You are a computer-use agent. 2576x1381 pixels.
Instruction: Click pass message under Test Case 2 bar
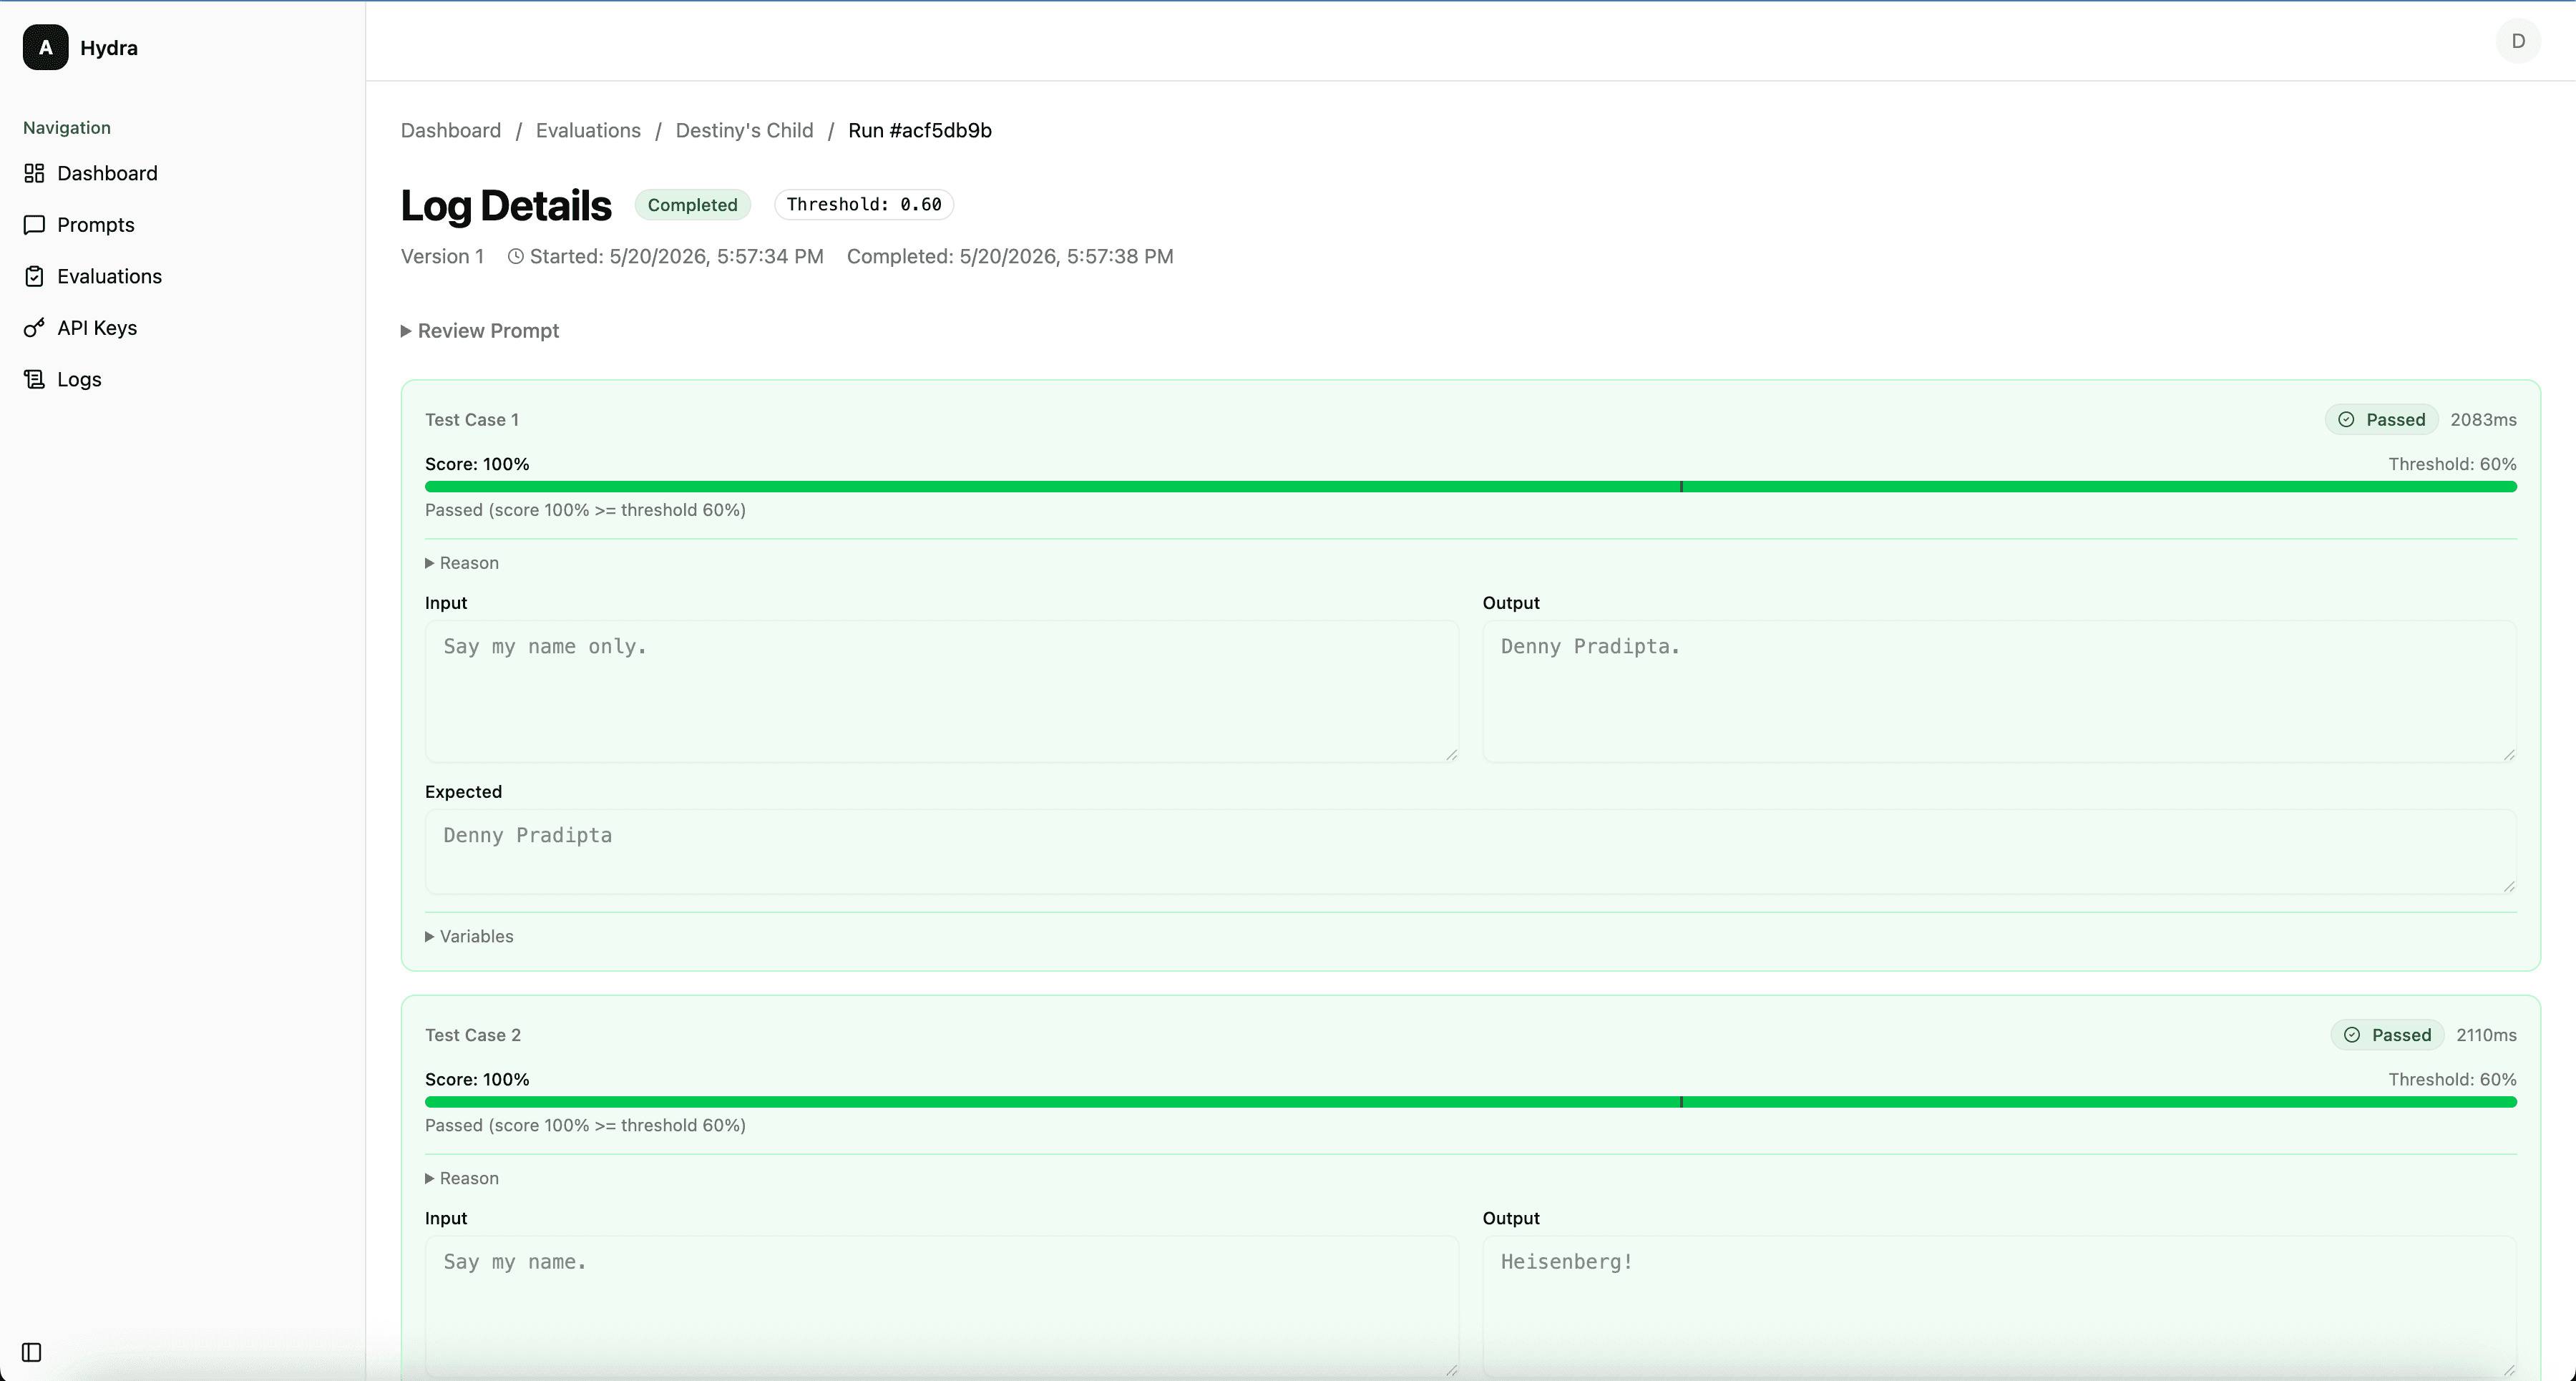click(585, 1126)
